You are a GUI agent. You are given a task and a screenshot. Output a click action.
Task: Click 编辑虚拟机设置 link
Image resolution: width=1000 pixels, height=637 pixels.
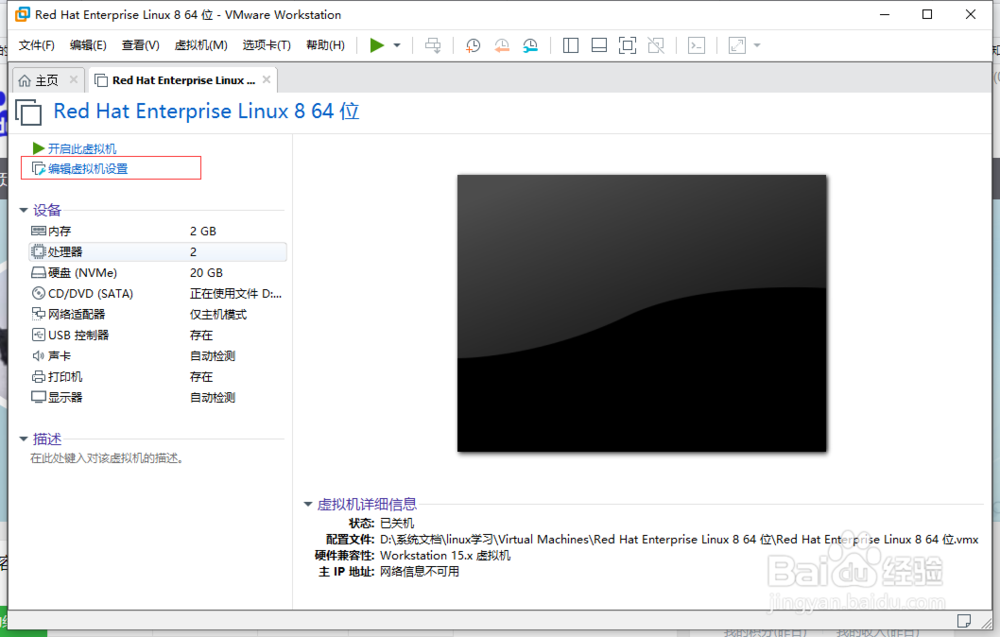tap(88, 169)
